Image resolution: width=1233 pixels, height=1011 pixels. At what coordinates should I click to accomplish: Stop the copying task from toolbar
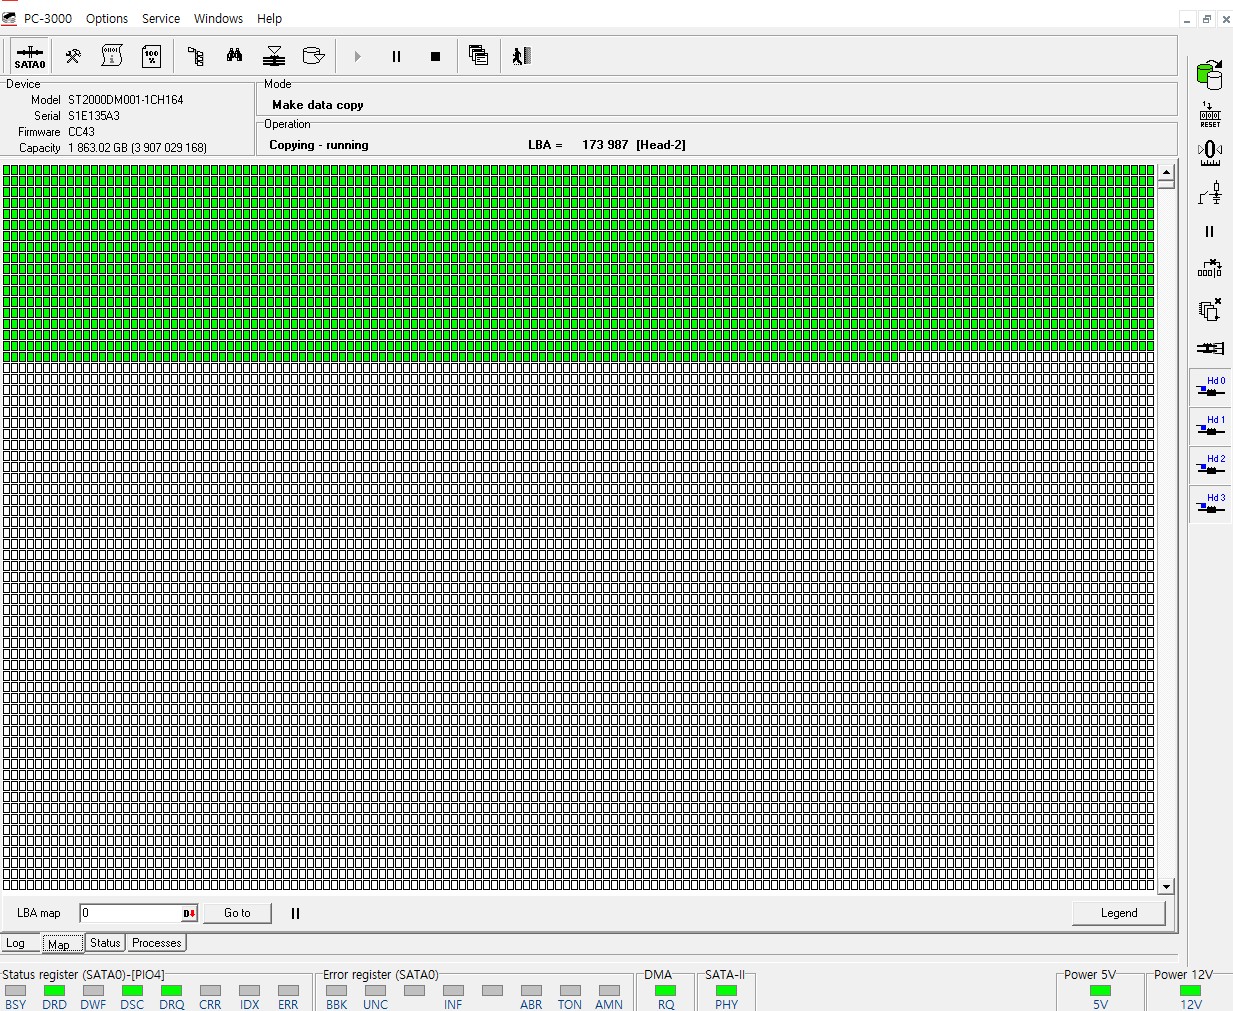coord(435,56)
